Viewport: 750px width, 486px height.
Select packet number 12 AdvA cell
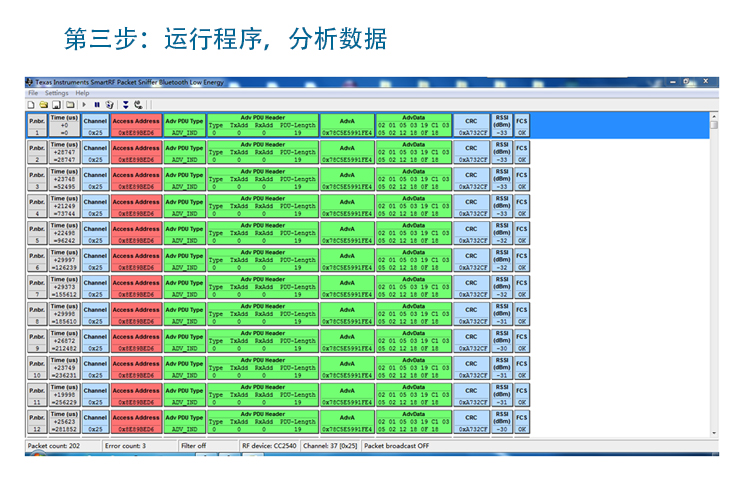pos(347,422)
